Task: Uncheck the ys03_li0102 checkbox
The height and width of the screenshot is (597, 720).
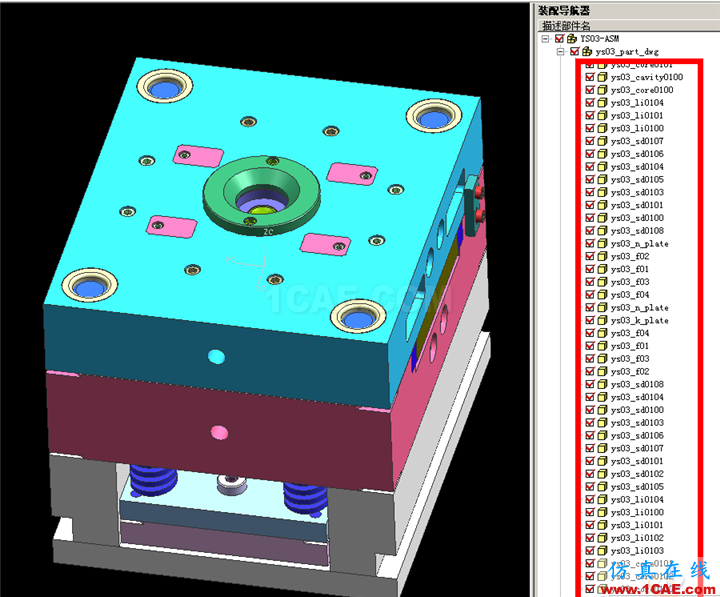Action: coord(590,538)
